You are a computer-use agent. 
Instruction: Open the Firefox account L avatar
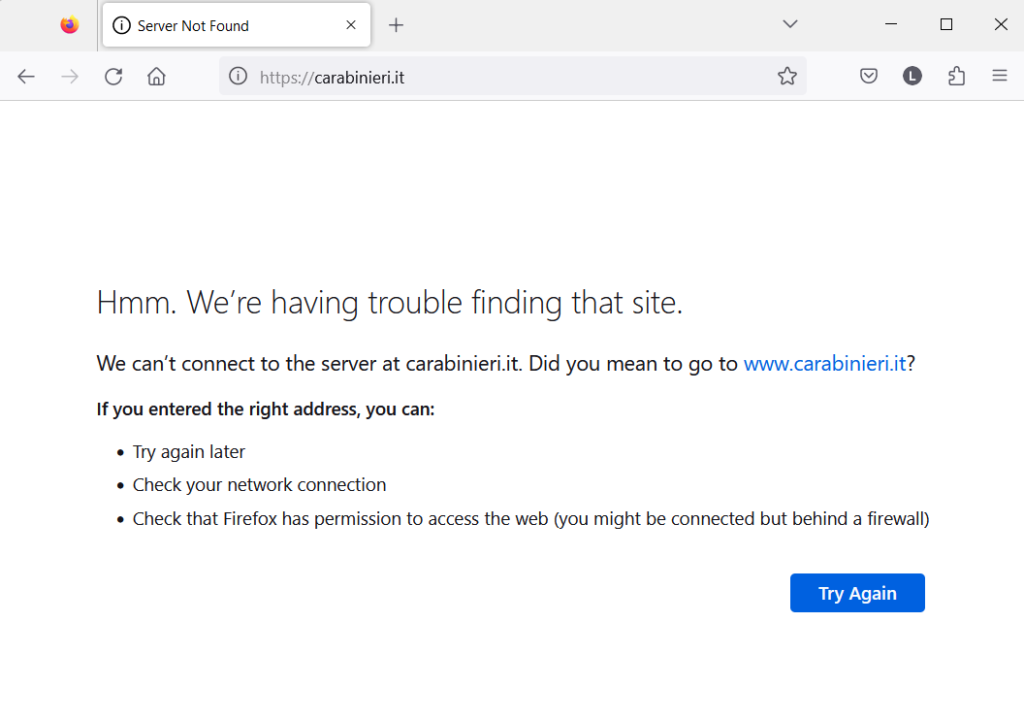(x=912, y=76)
